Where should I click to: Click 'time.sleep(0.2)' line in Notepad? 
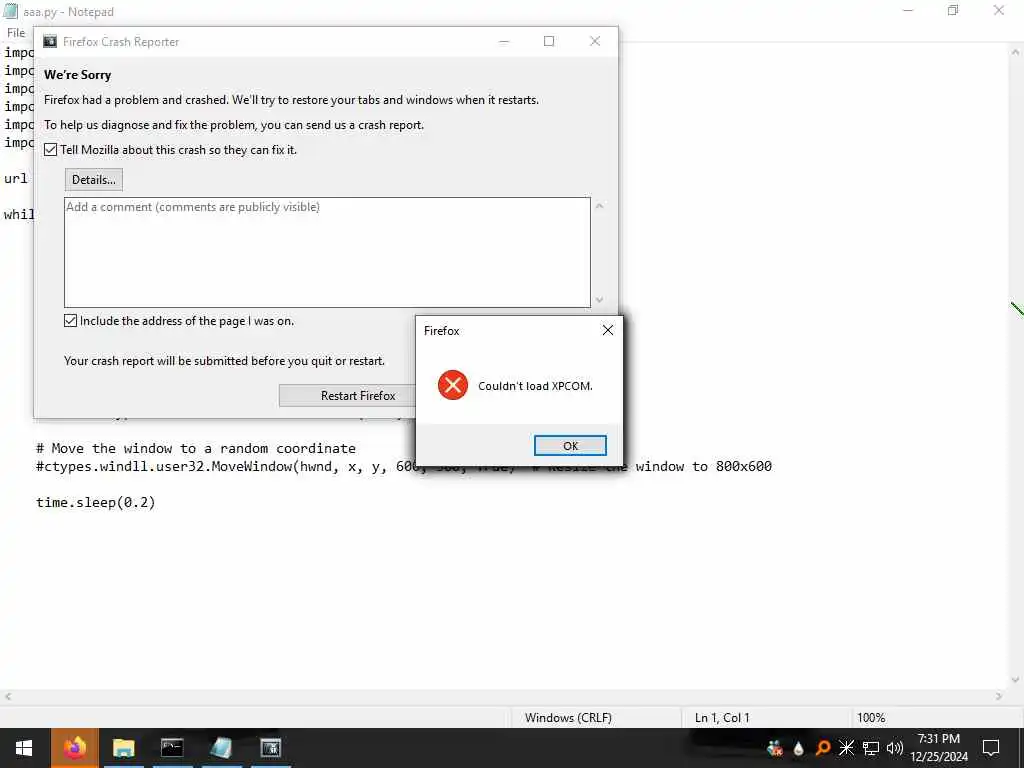(x=95, y=502)
